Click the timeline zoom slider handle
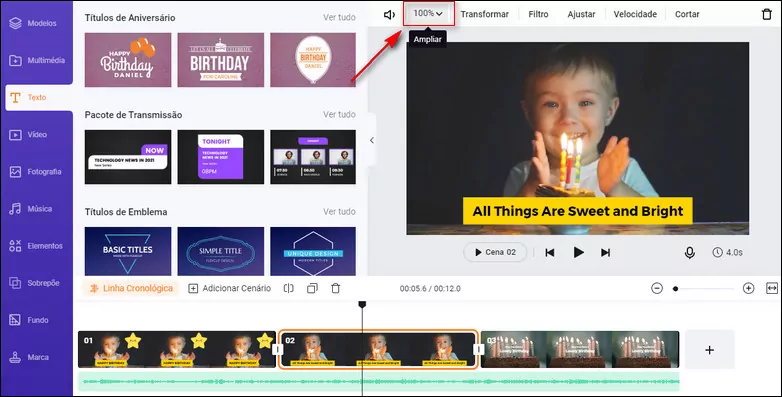This screenshot has height=397, width=782. [x=675, y=289]
